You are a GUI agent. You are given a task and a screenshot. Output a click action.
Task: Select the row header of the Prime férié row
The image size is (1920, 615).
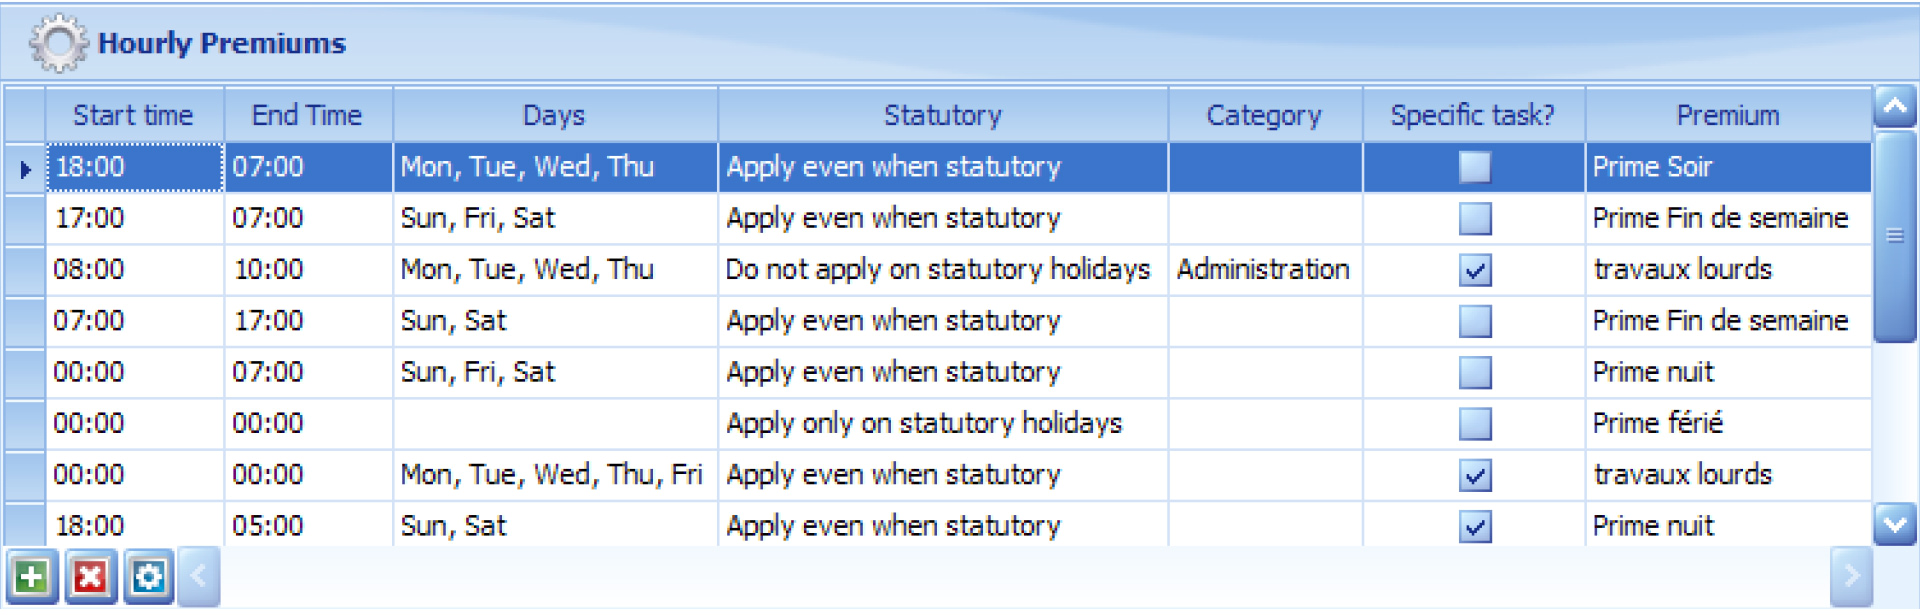pos(25,423)
